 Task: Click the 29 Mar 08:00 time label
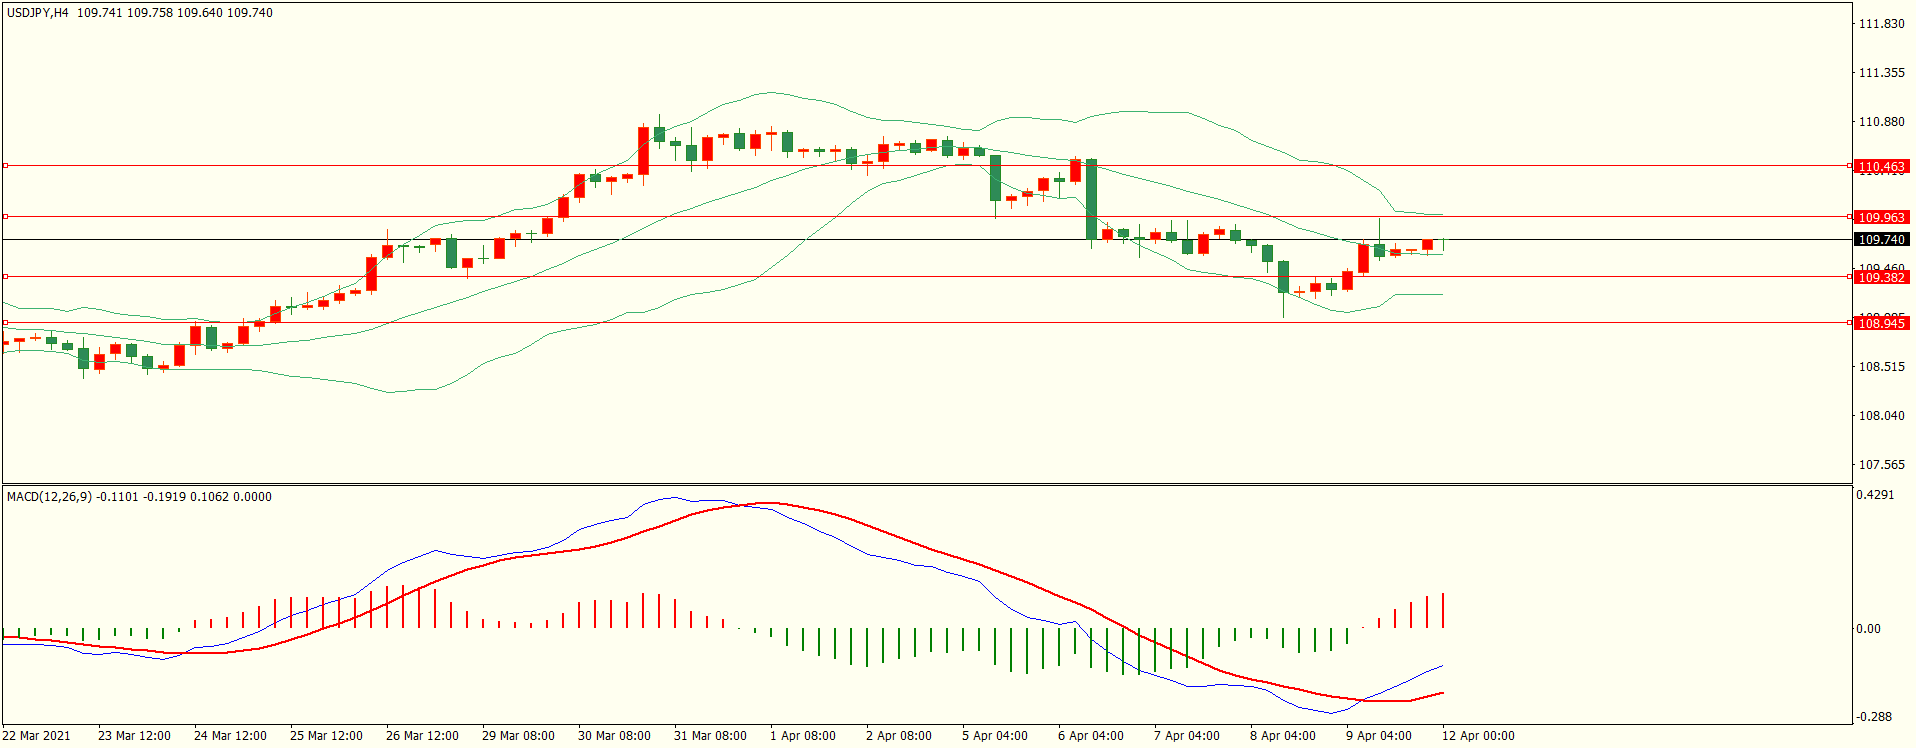[x=518, y=736]
